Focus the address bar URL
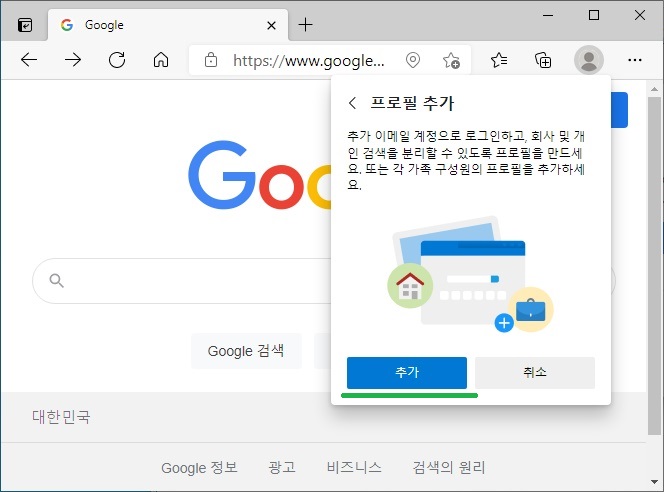This screenshot has height=492, width=664. (x=309, y=61)
